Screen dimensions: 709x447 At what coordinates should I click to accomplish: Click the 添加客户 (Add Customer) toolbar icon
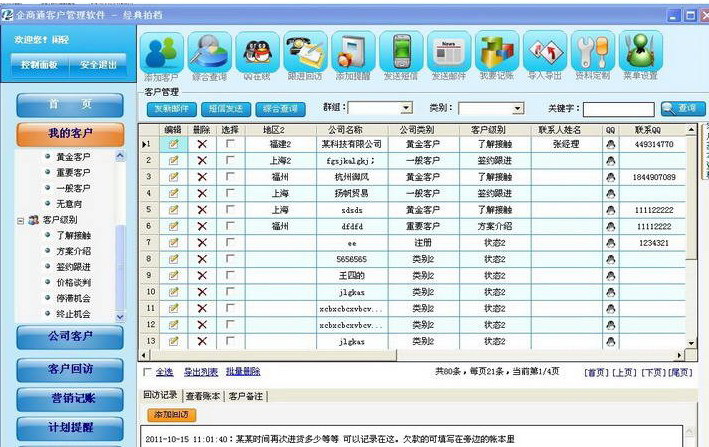click(x=161, y=53)
